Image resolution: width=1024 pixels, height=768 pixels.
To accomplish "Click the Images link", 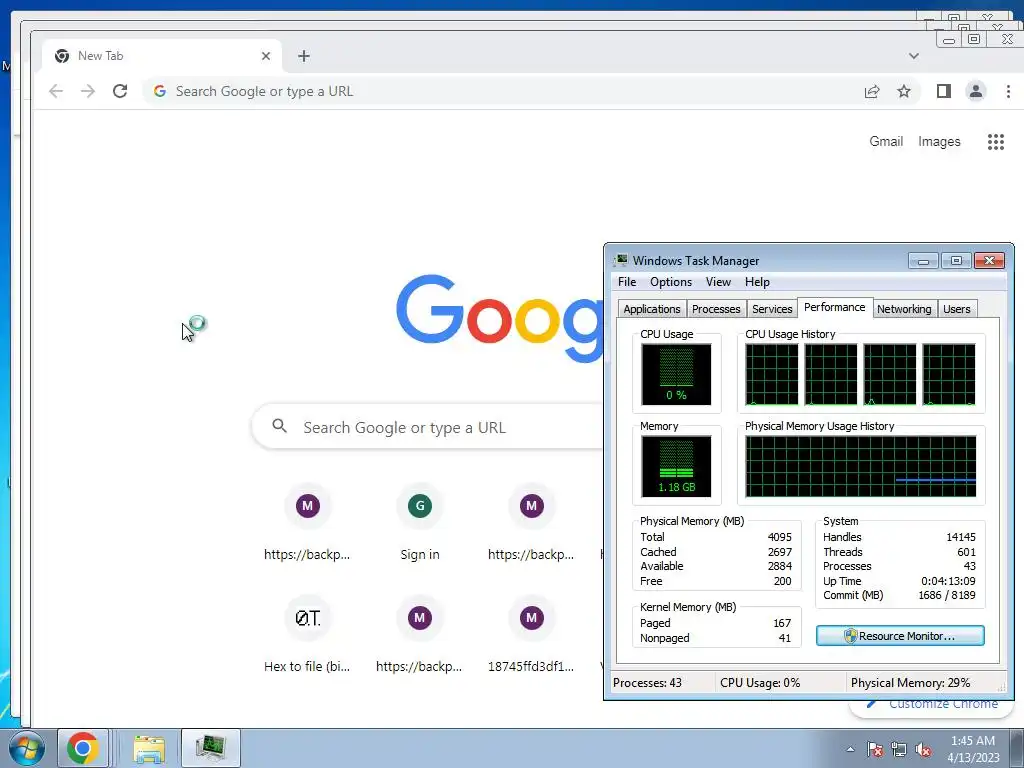I will pyautogui.click(x=939, y=142).
